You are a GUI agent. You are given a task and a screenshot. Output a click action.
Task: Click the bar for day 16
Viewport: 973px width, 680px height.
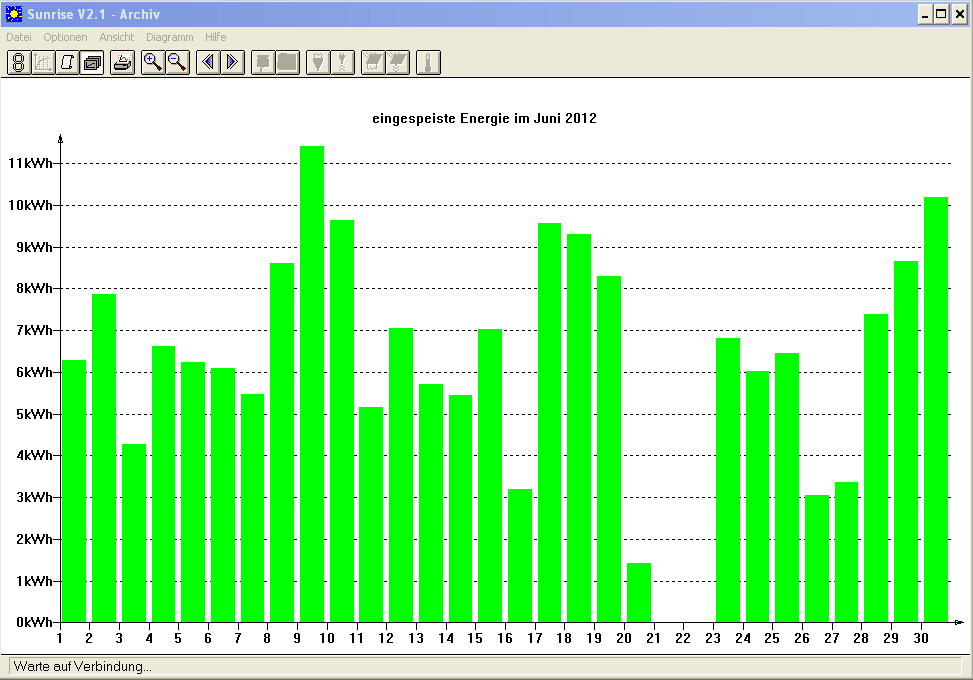[x=520, y=556]
